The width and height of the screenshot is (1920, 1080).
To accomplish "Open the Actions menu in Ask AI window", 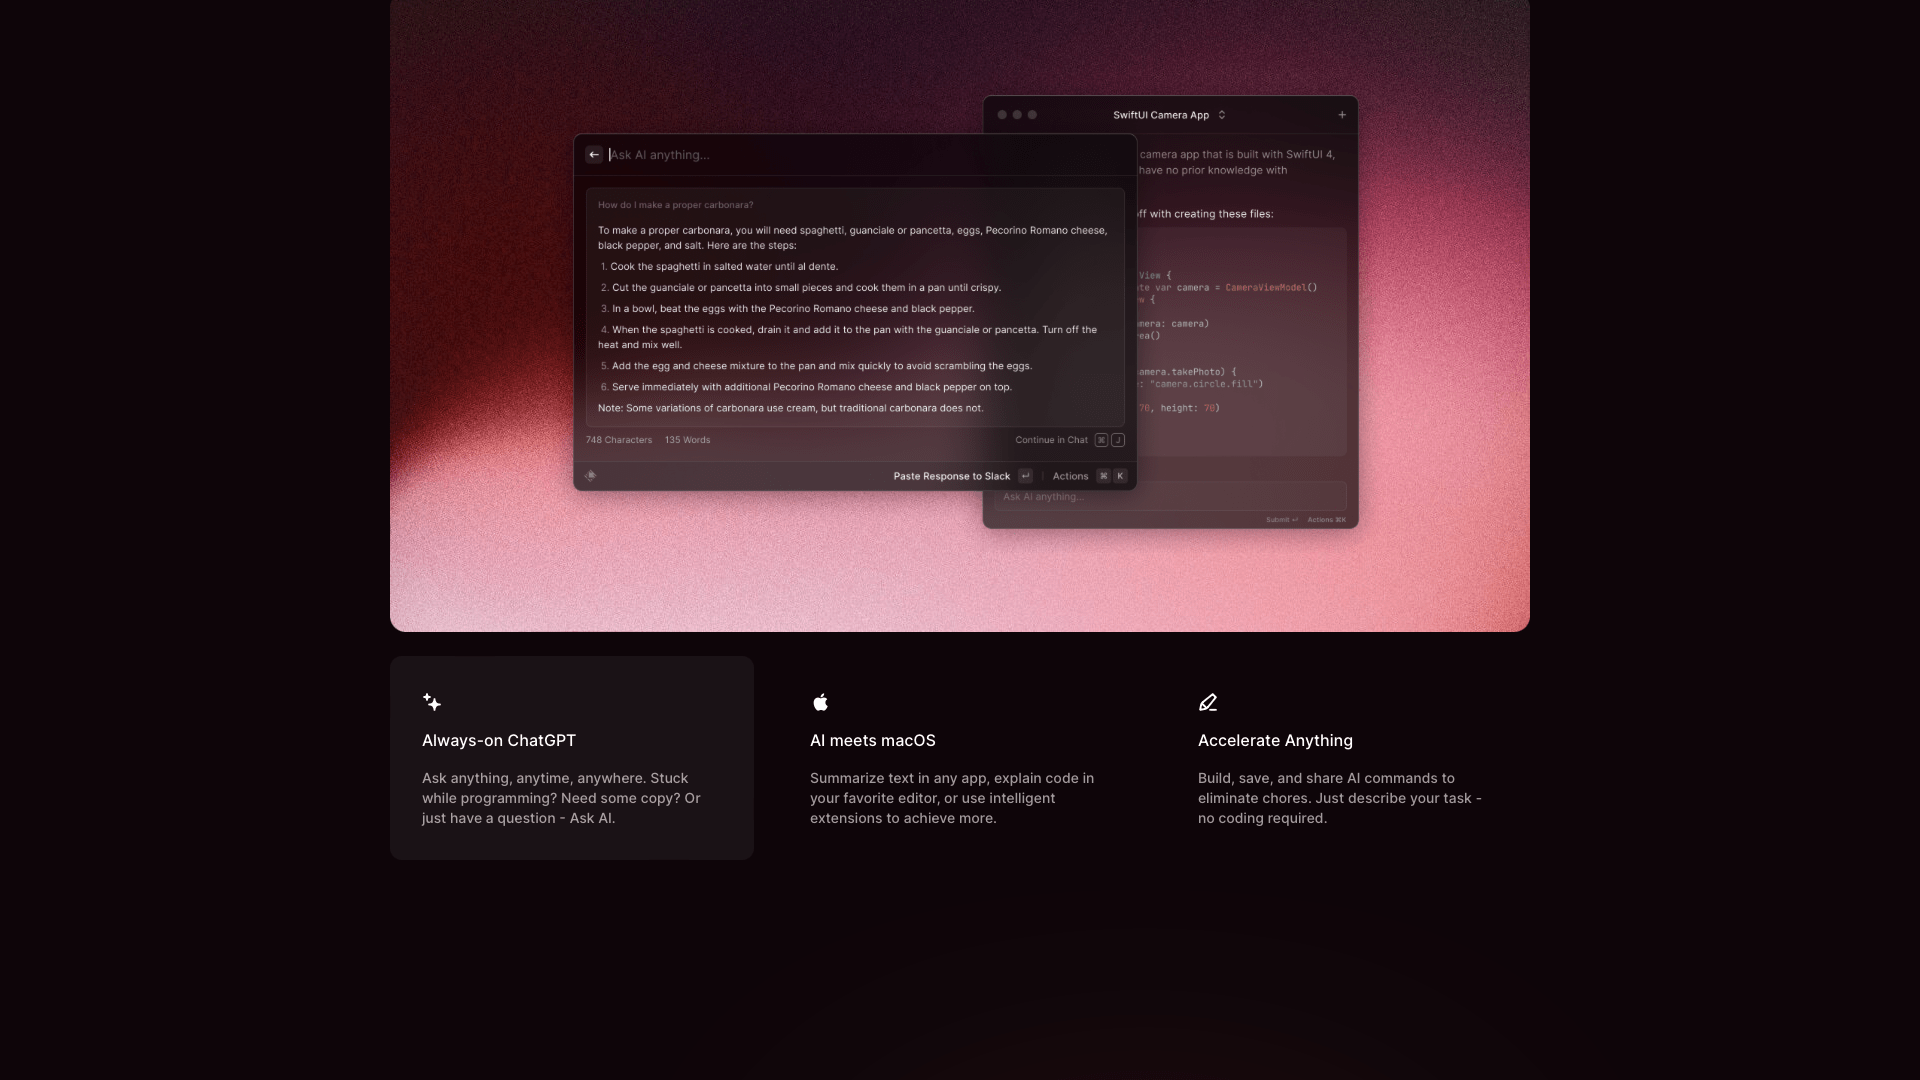I will [x=1070, y=476].
